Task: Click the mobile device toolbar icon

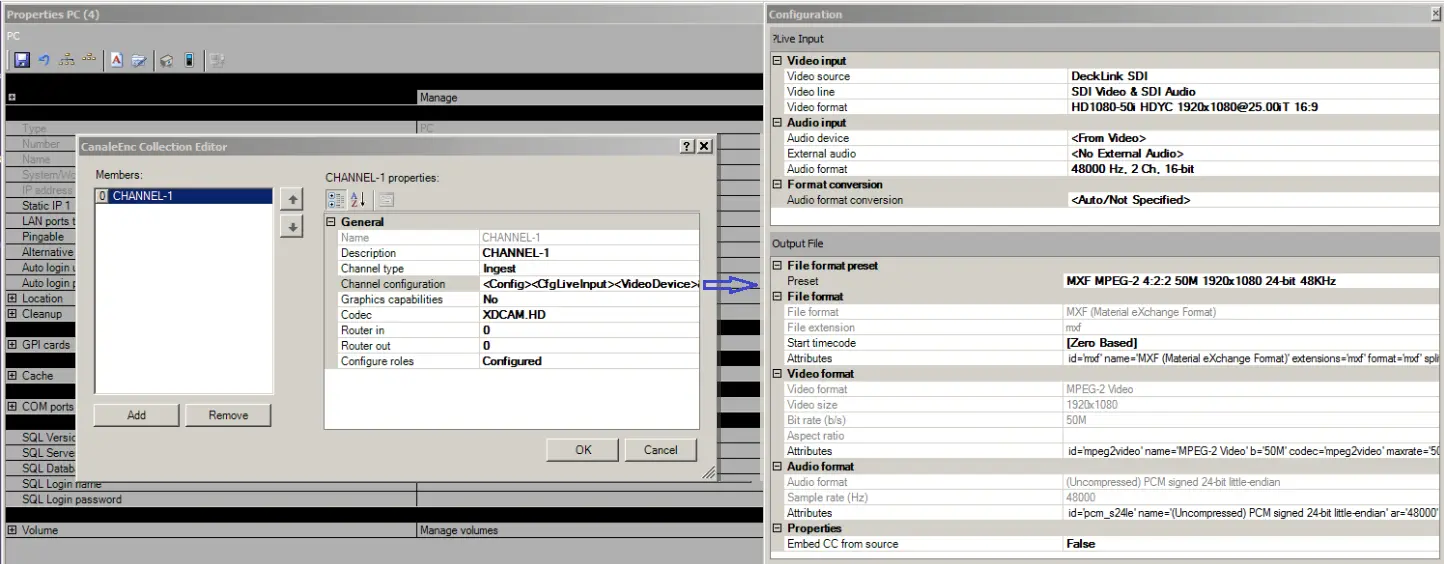Action: pos(188,61)
